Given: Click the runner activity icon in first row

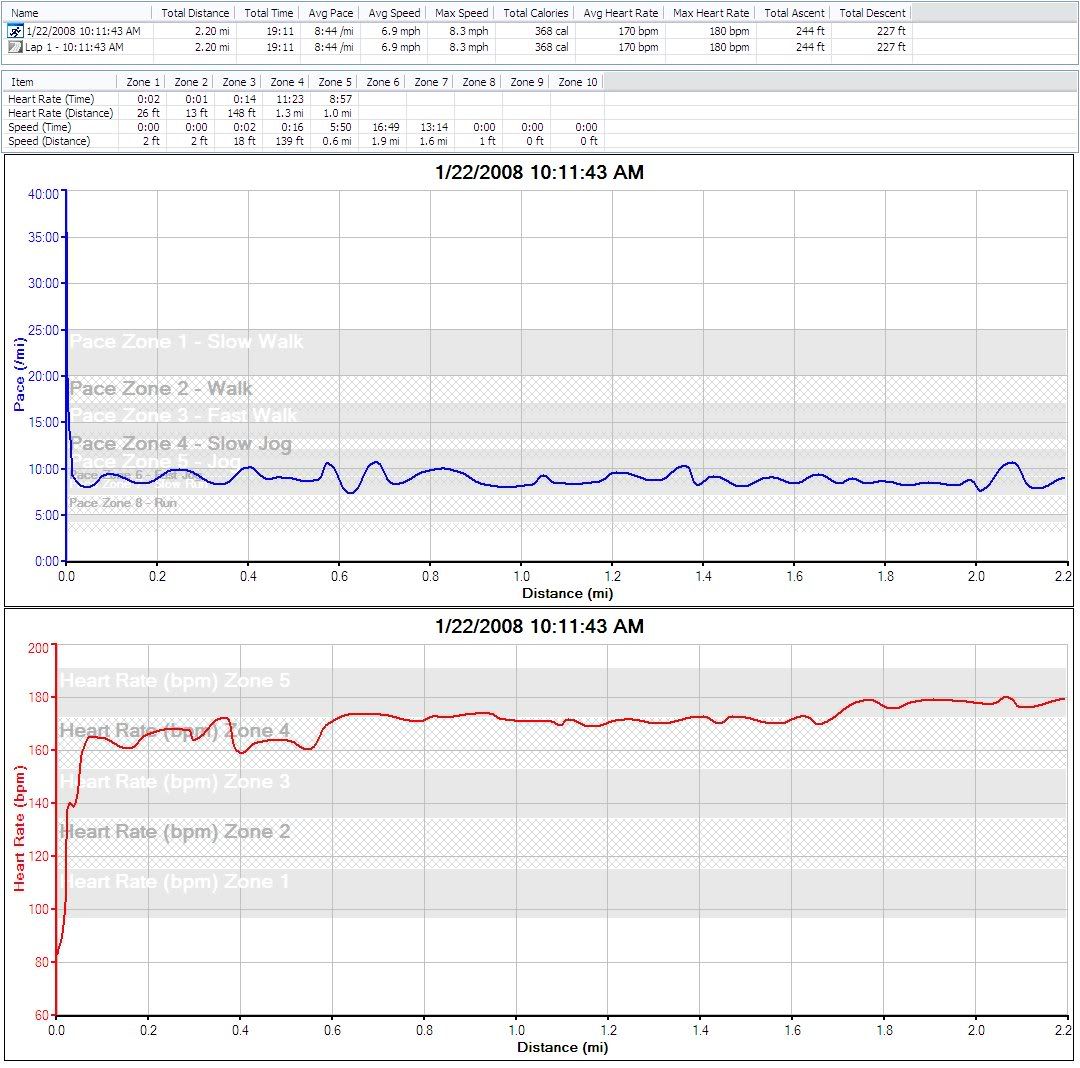Looking at the screenshot, I should point(14,31).
